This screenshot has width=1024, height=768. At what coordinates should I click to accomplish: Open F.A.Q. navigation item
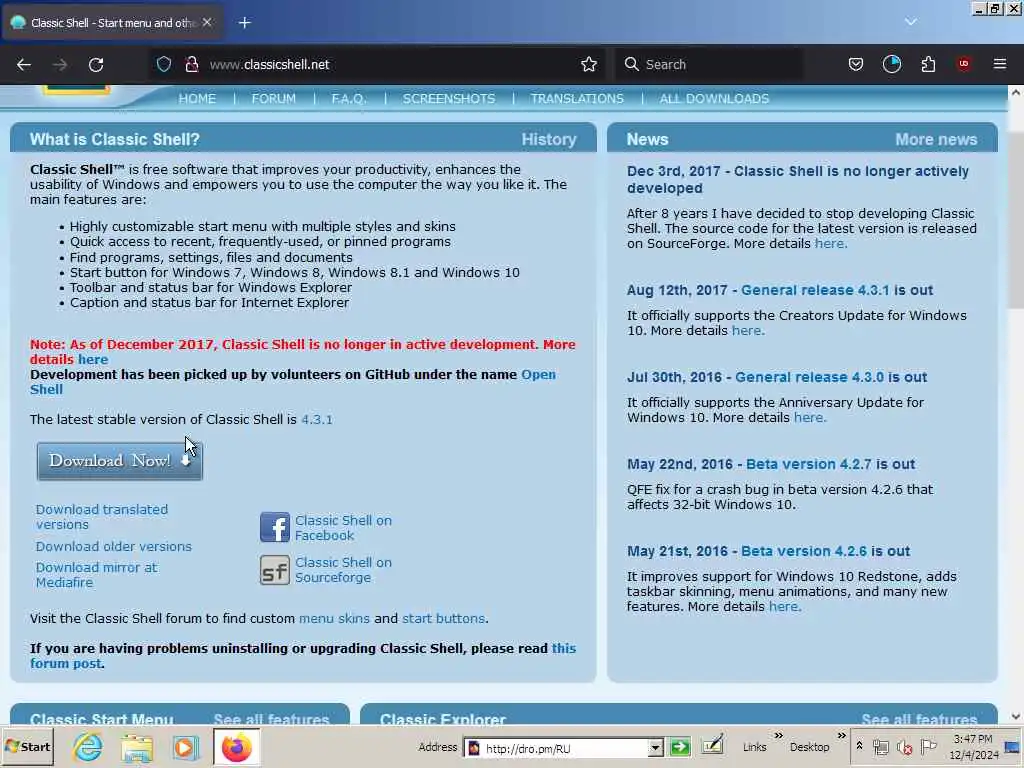coord(349,99)
